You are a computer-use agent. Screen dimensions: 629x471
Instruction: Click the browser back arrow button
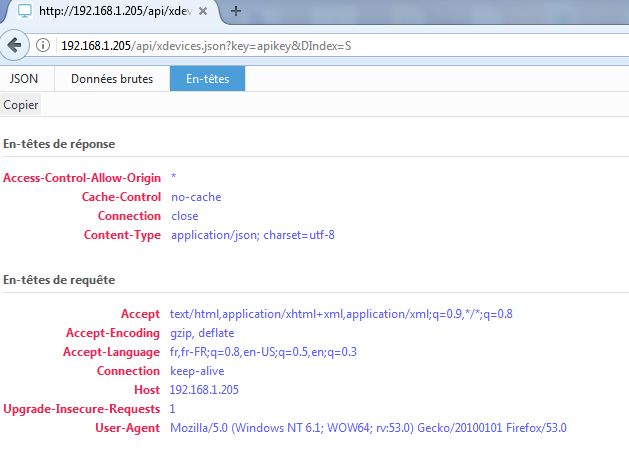(x=15, y=45)
